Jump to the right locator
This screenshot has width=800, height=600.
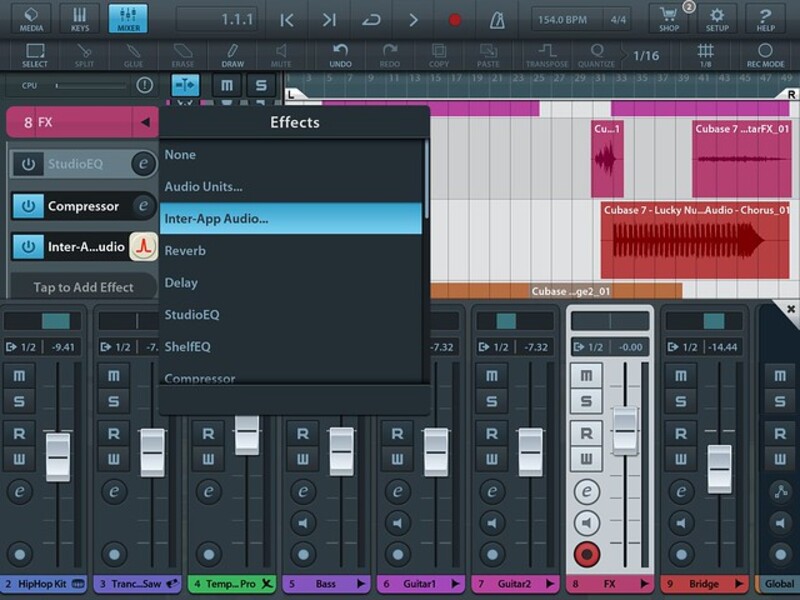(329, 20)
